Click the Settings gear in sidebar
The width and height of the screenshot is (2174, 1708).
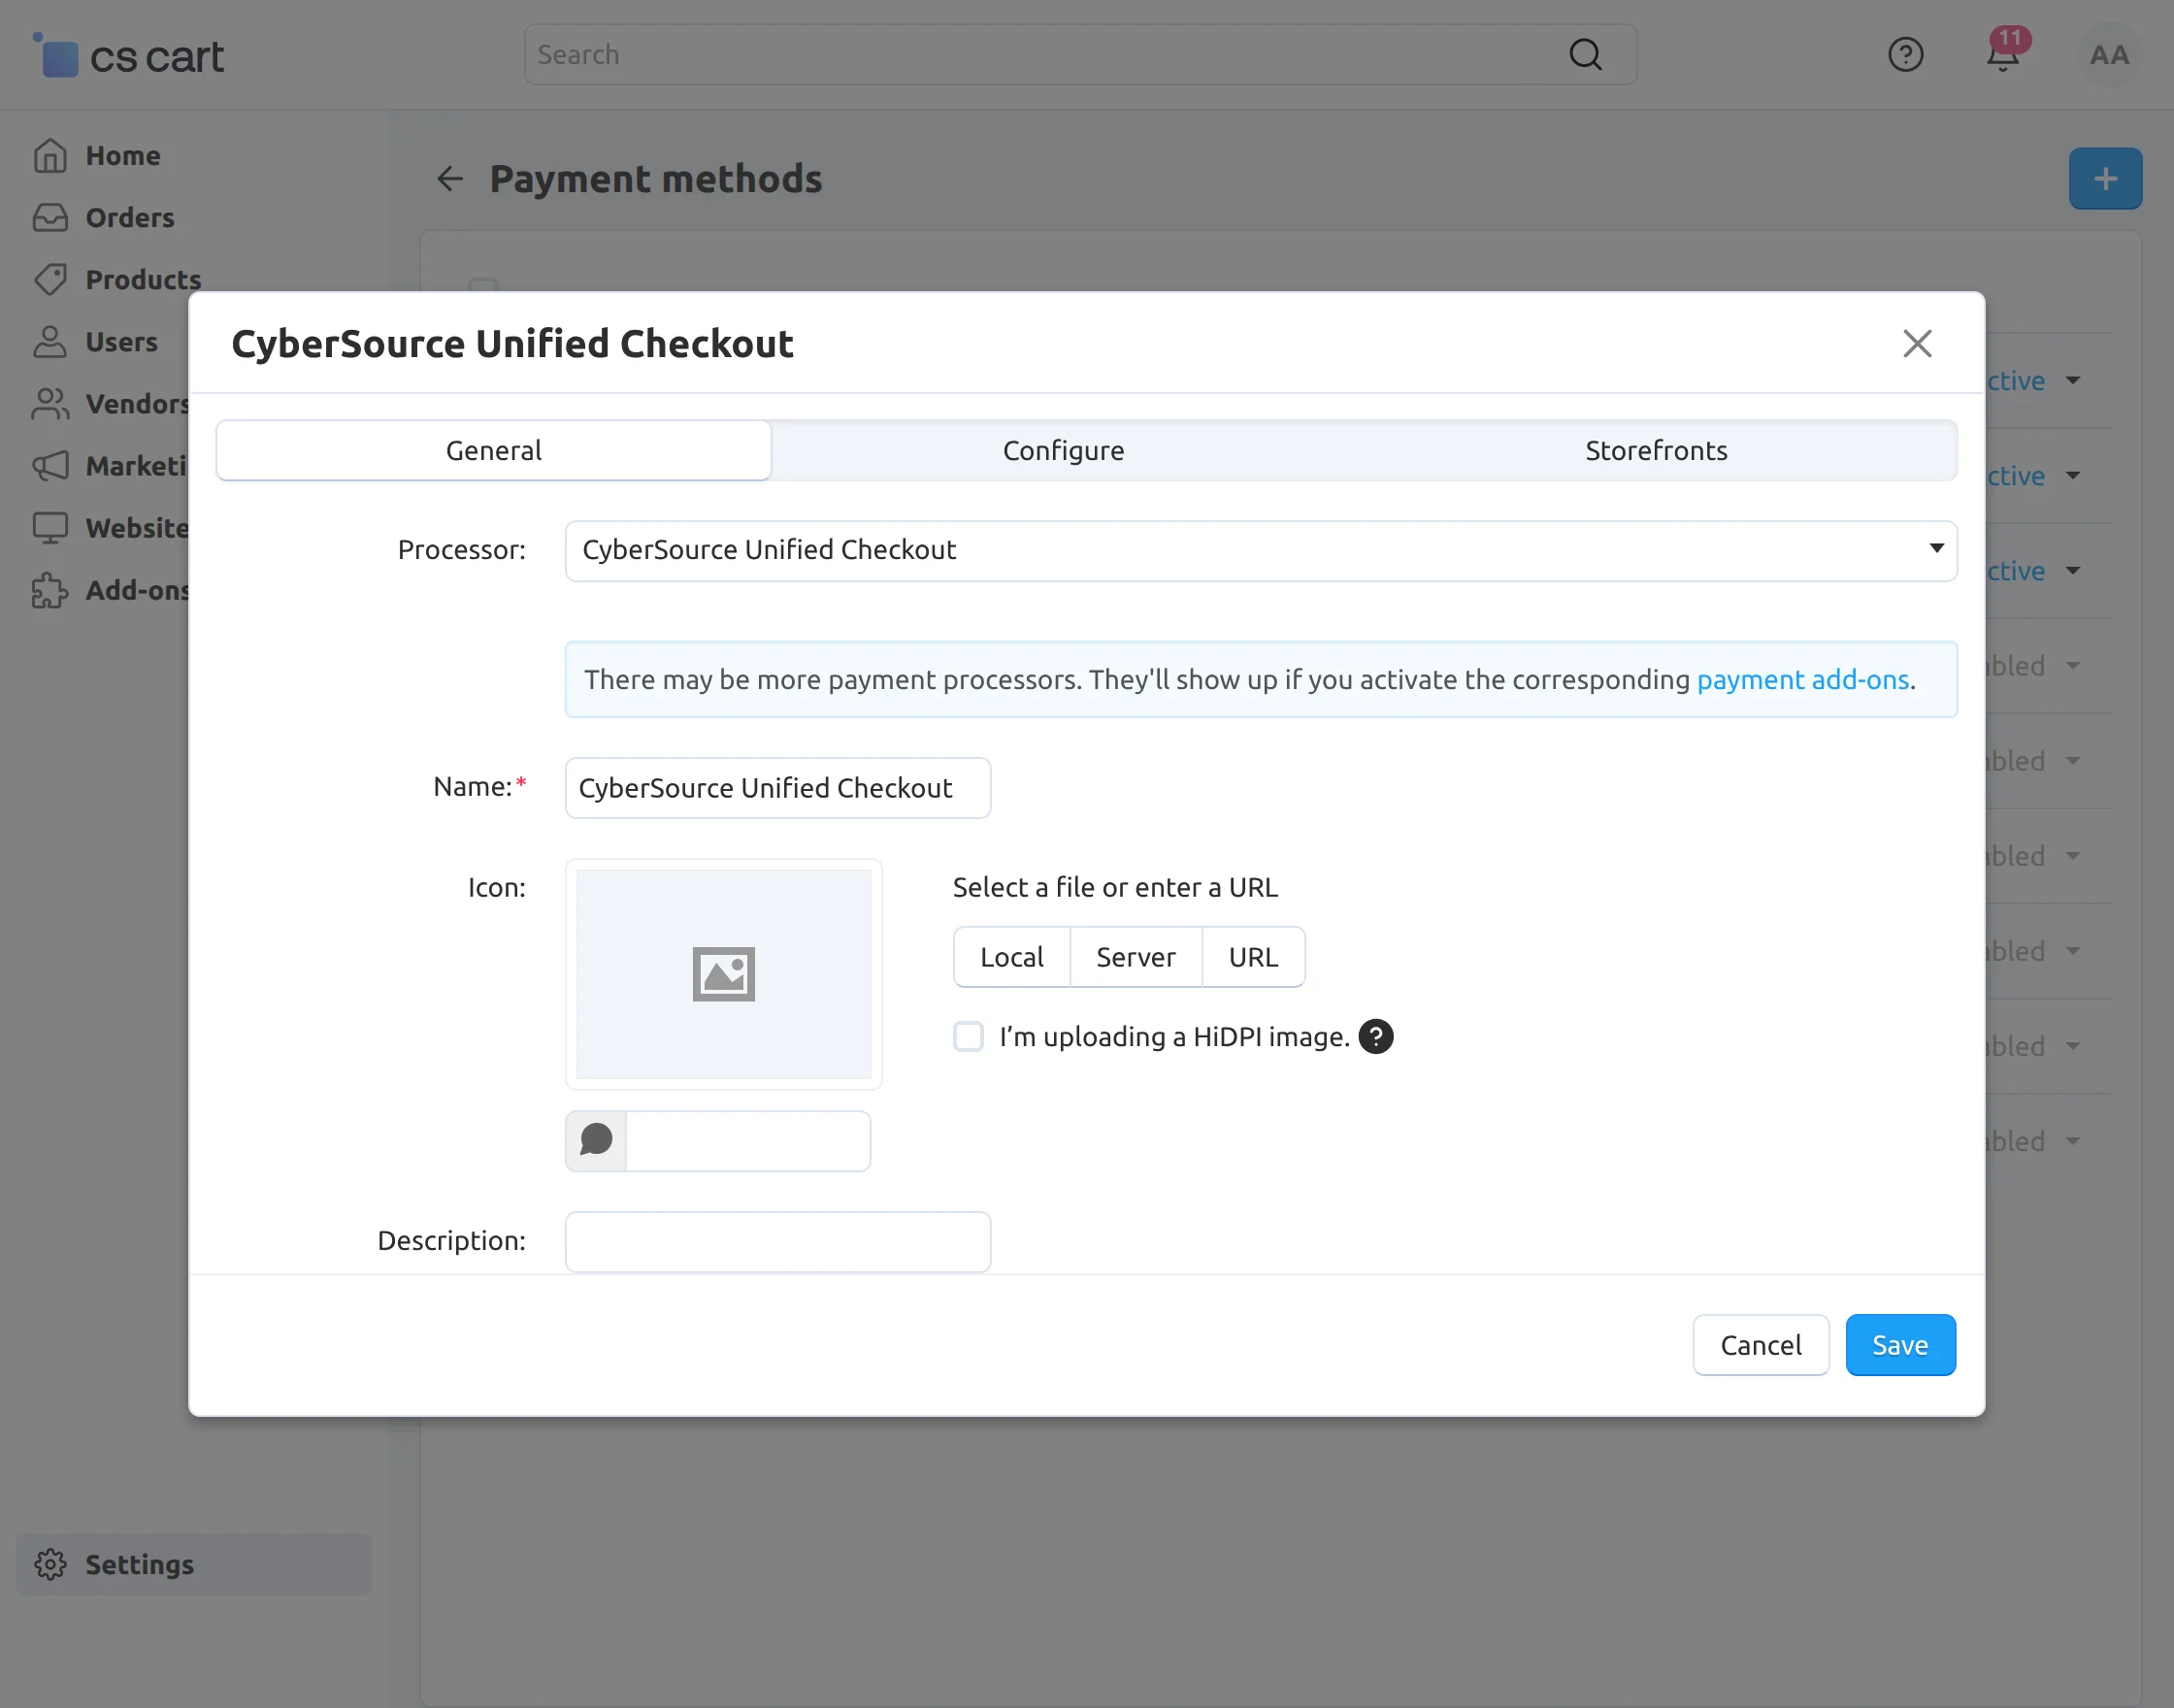[50, 1564]
